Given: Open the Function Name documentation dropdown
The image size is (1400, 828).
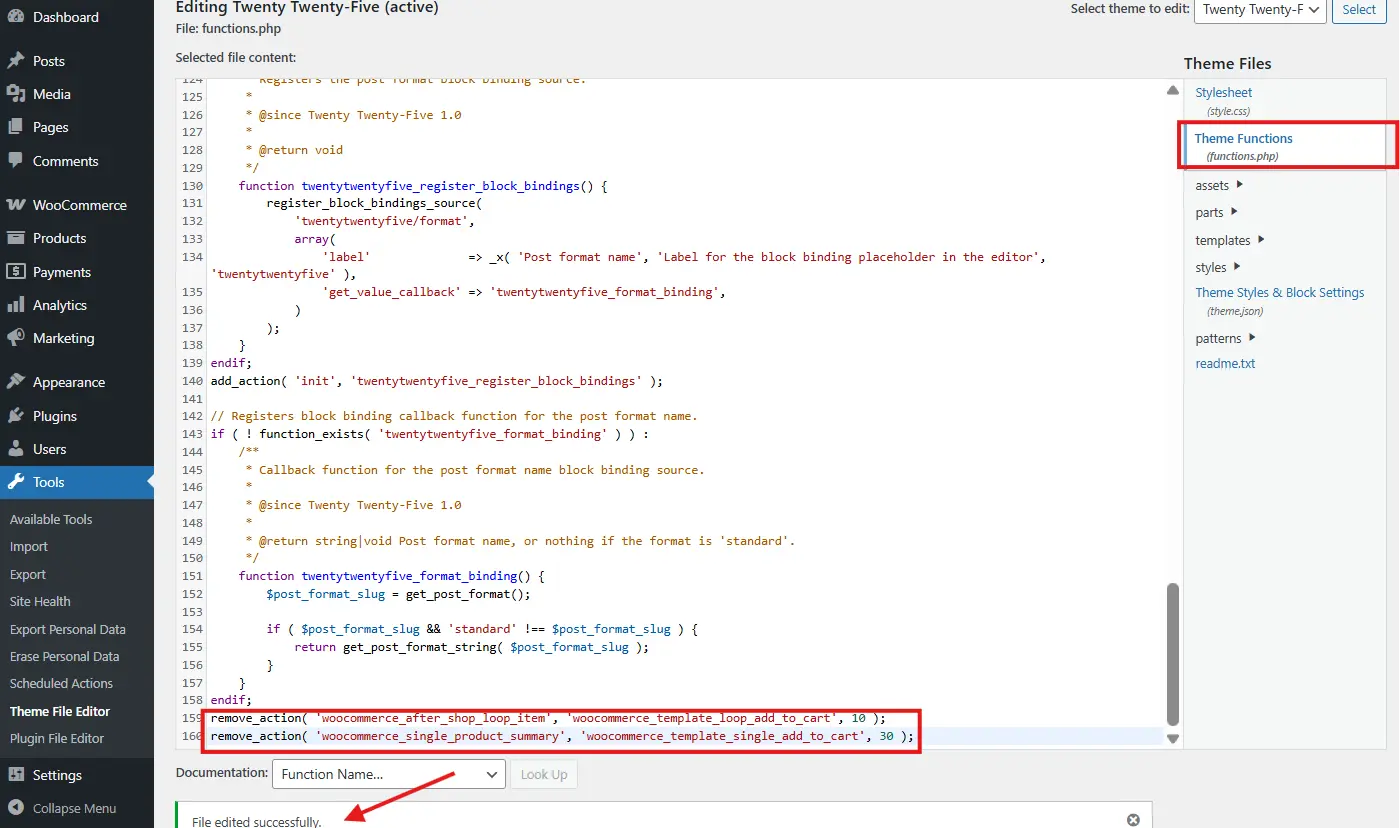Looking at the screenshot, I should coord(388,774).
